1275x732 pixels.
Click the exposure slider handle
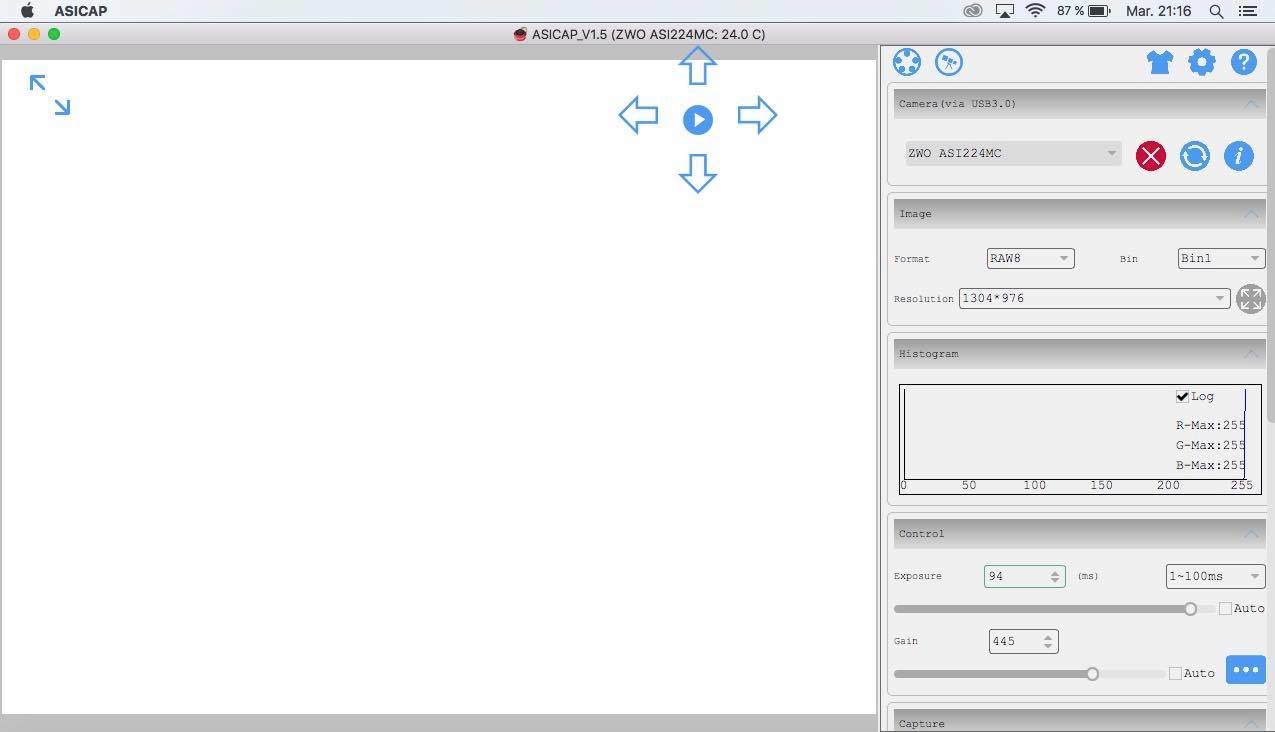coord(1190,609)
